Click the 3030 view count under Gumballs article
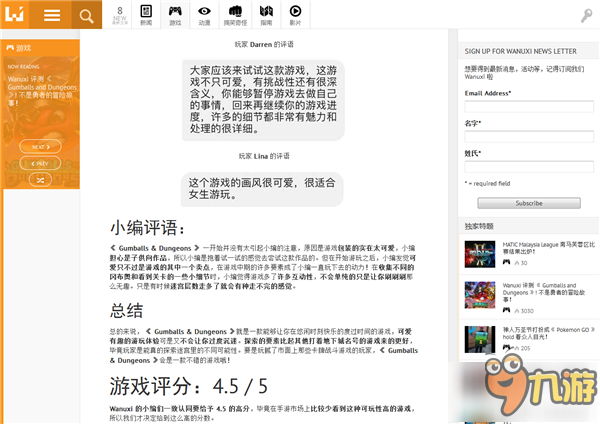600x424 pixels. coord(524,311)
